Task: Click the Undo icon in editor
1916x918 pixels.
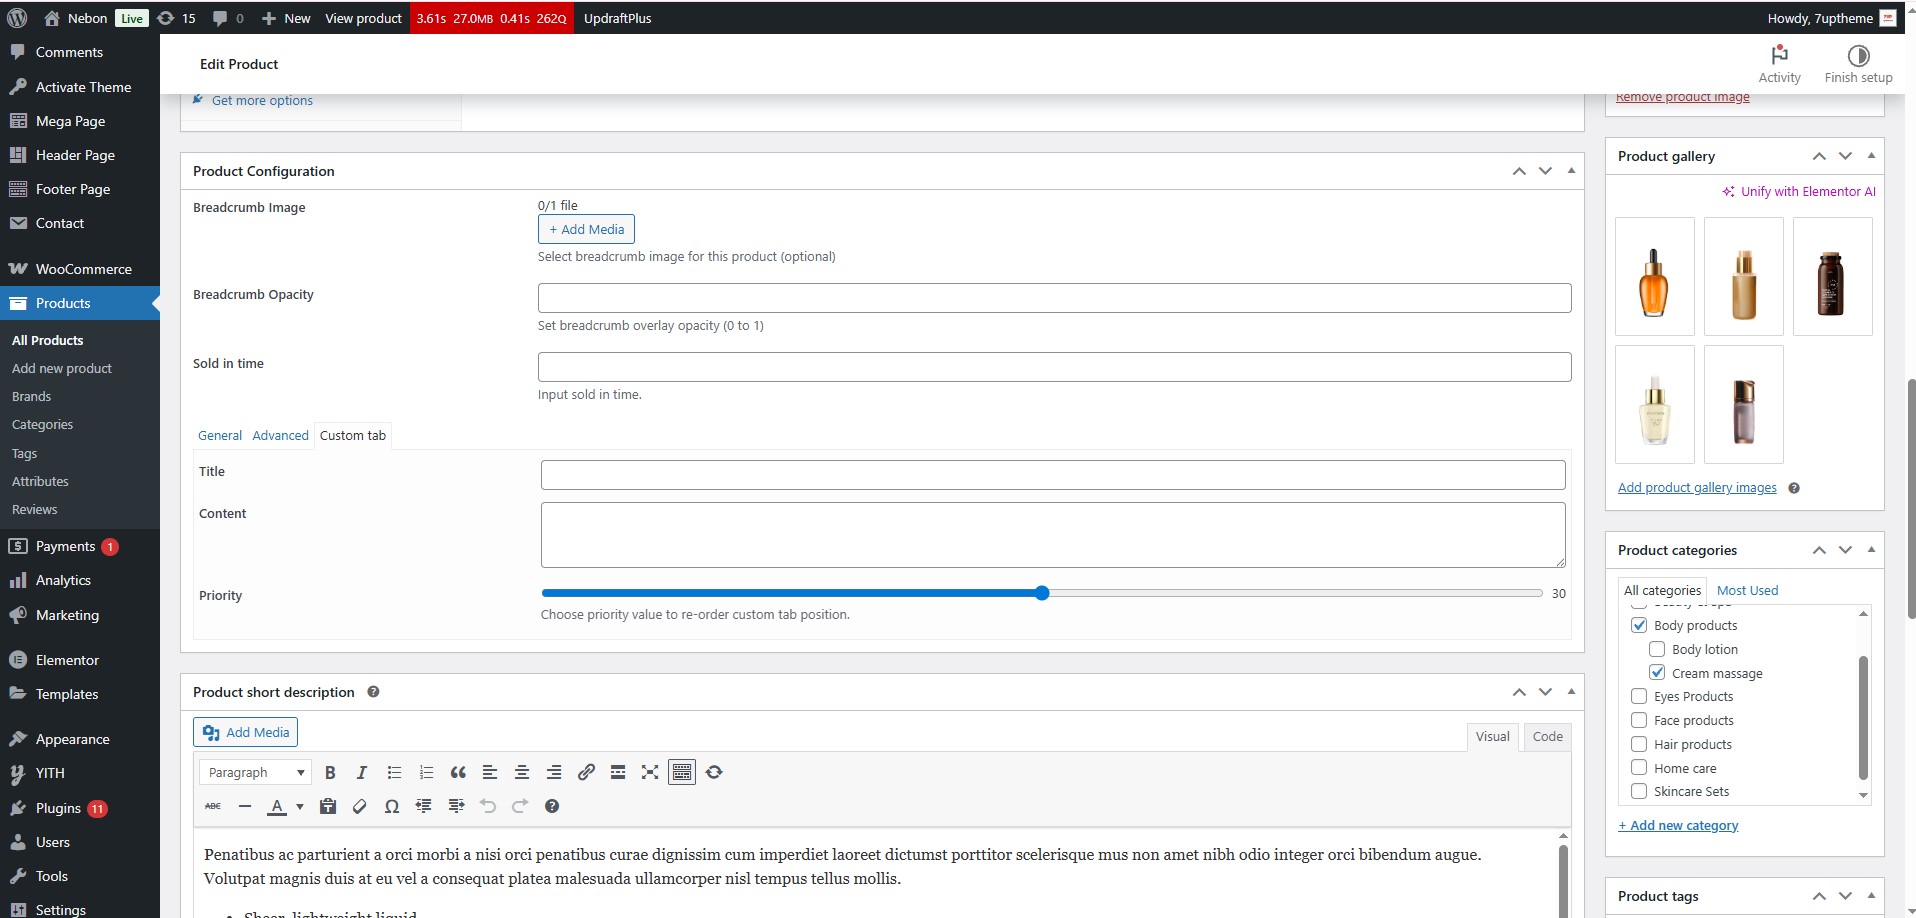Action: click(x=488, y=806)
